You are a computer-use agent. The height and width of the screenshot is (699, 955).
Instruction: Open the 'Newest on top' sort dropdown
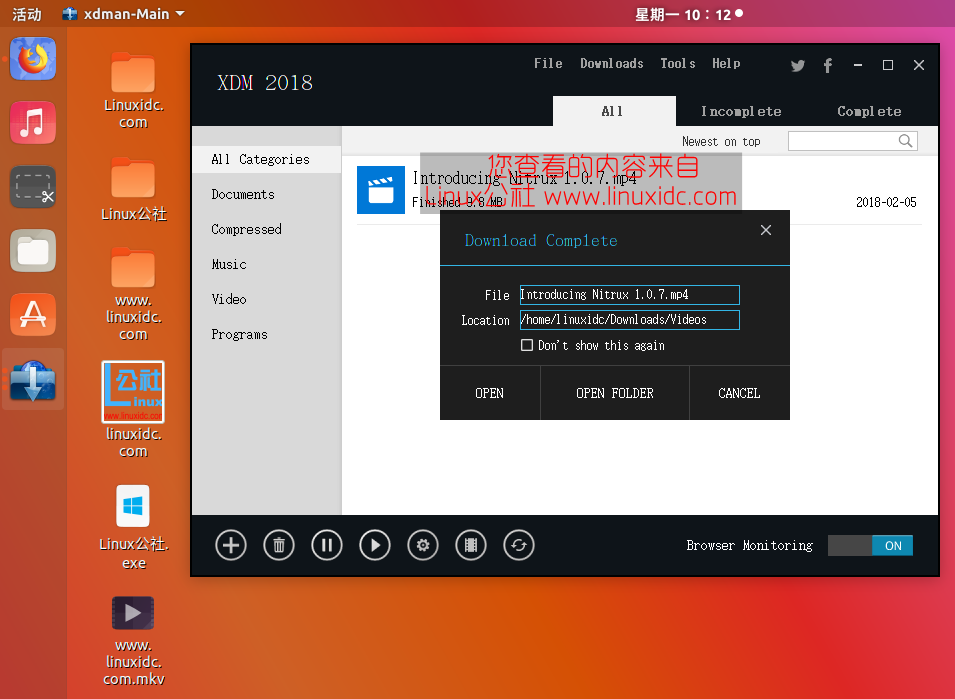721,141
